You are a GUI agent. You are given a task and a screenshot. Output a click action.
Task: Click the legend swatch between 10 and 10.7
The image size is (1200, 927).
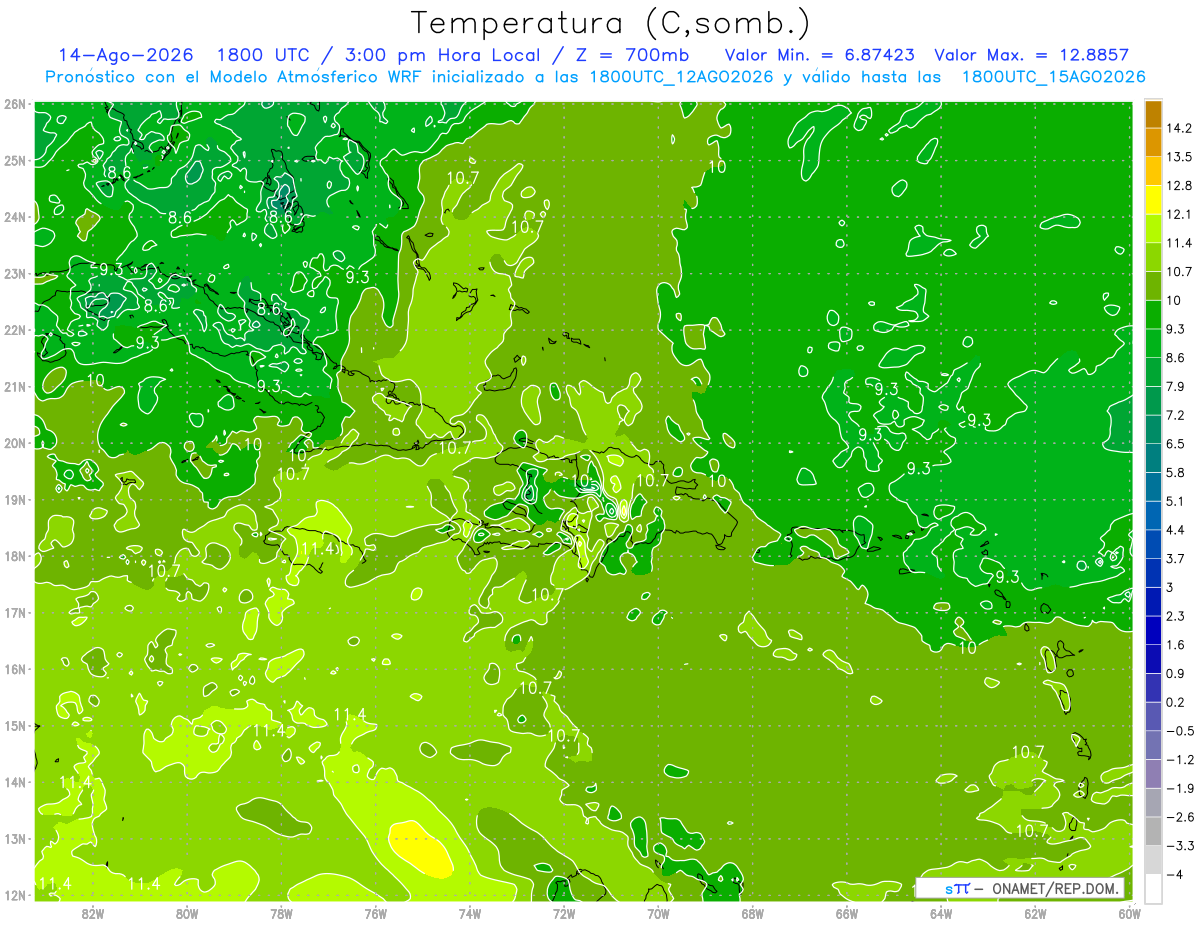tap(1153, 286)
